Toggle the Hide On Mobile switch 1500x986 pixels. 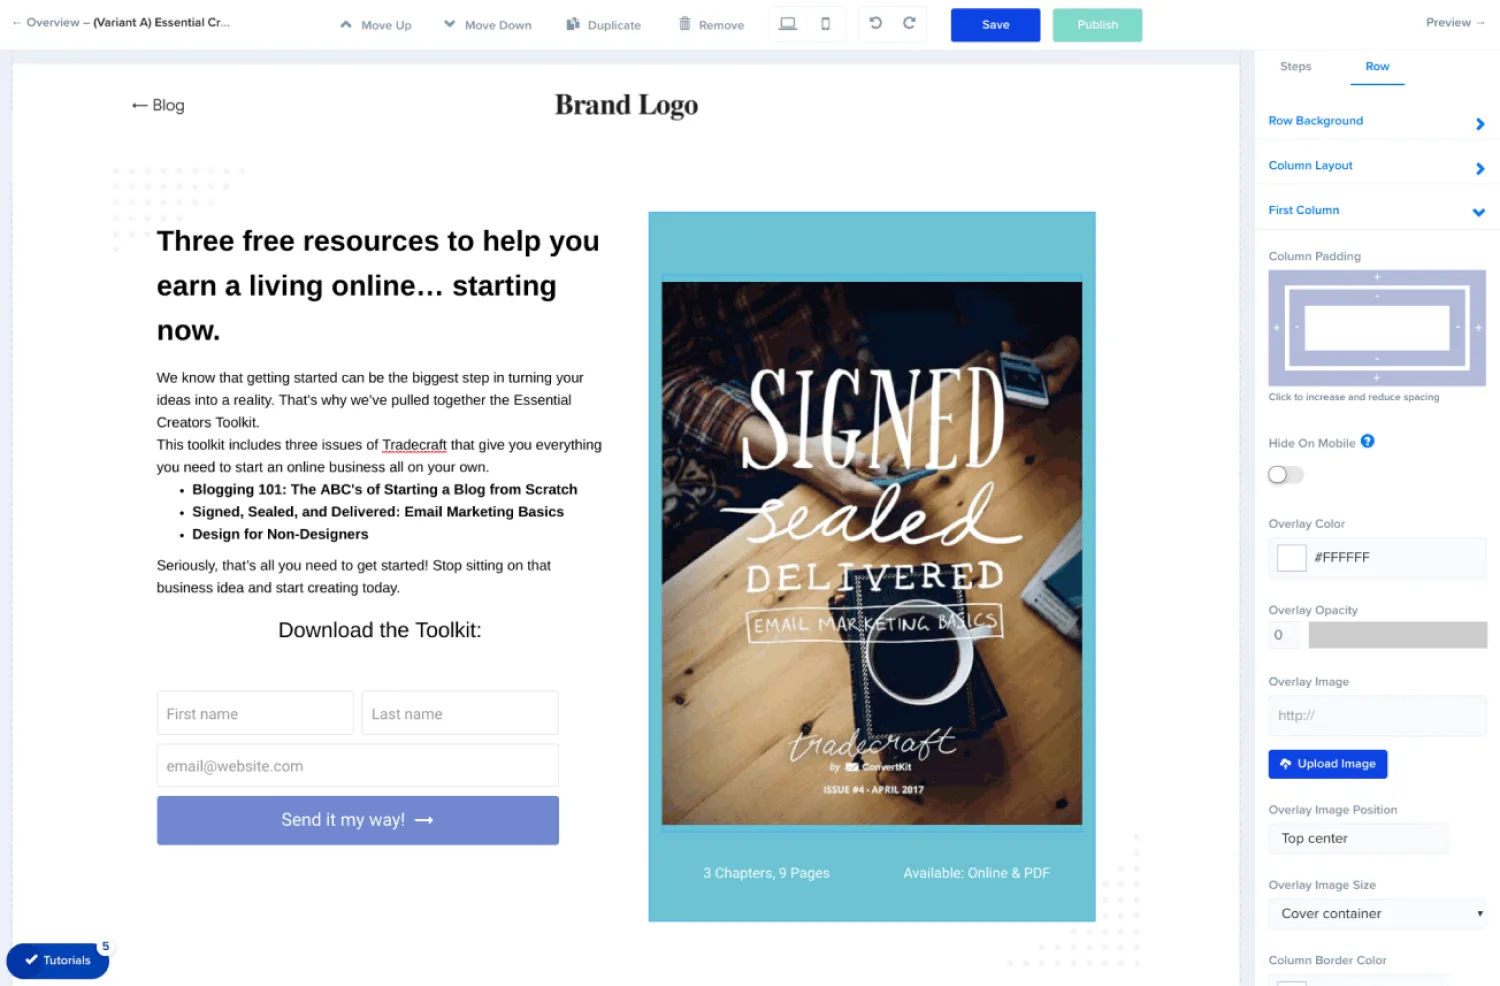pyautogui.click(x=1285, y=475)
